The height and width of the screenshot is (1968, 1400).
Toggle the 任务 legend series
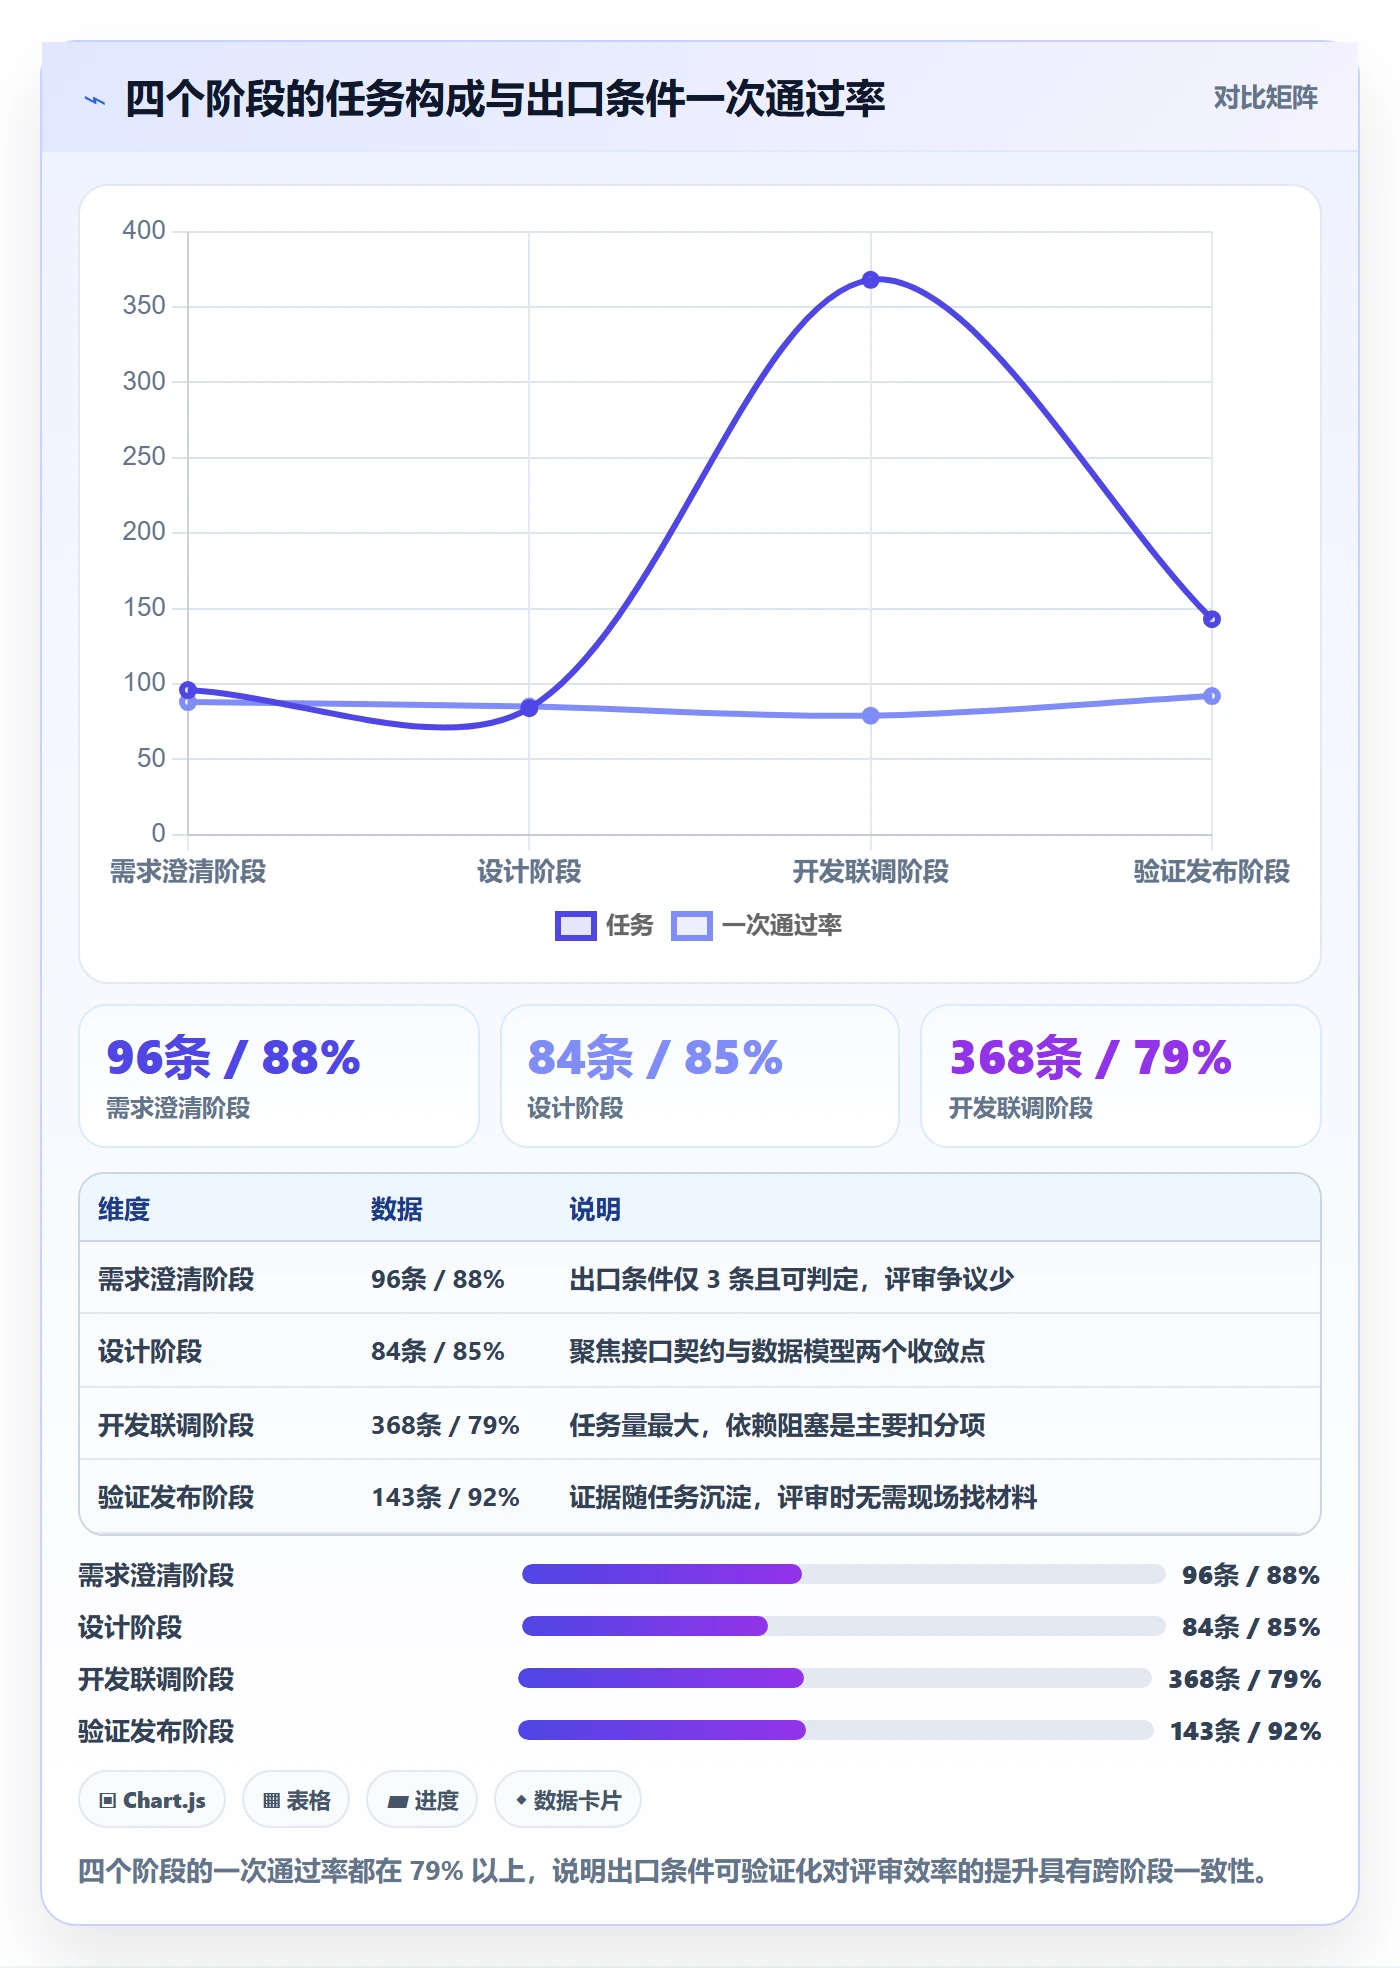tap(604, 925)
